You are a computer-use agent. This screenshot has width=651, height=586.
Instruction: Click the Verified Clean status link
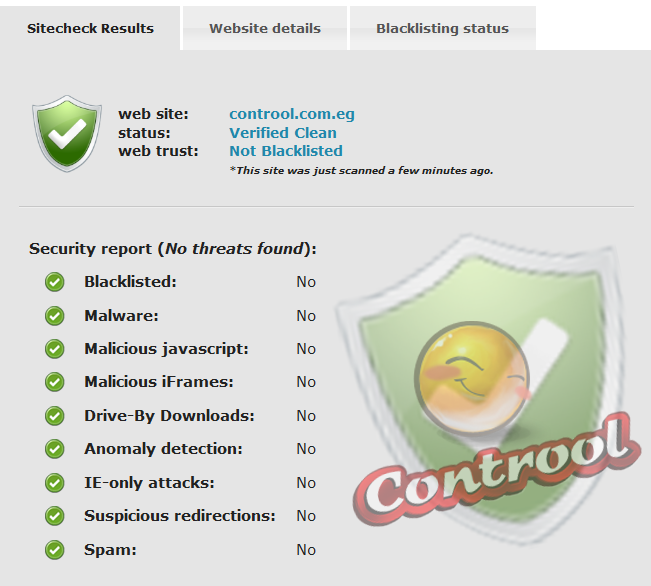point(283,133)
